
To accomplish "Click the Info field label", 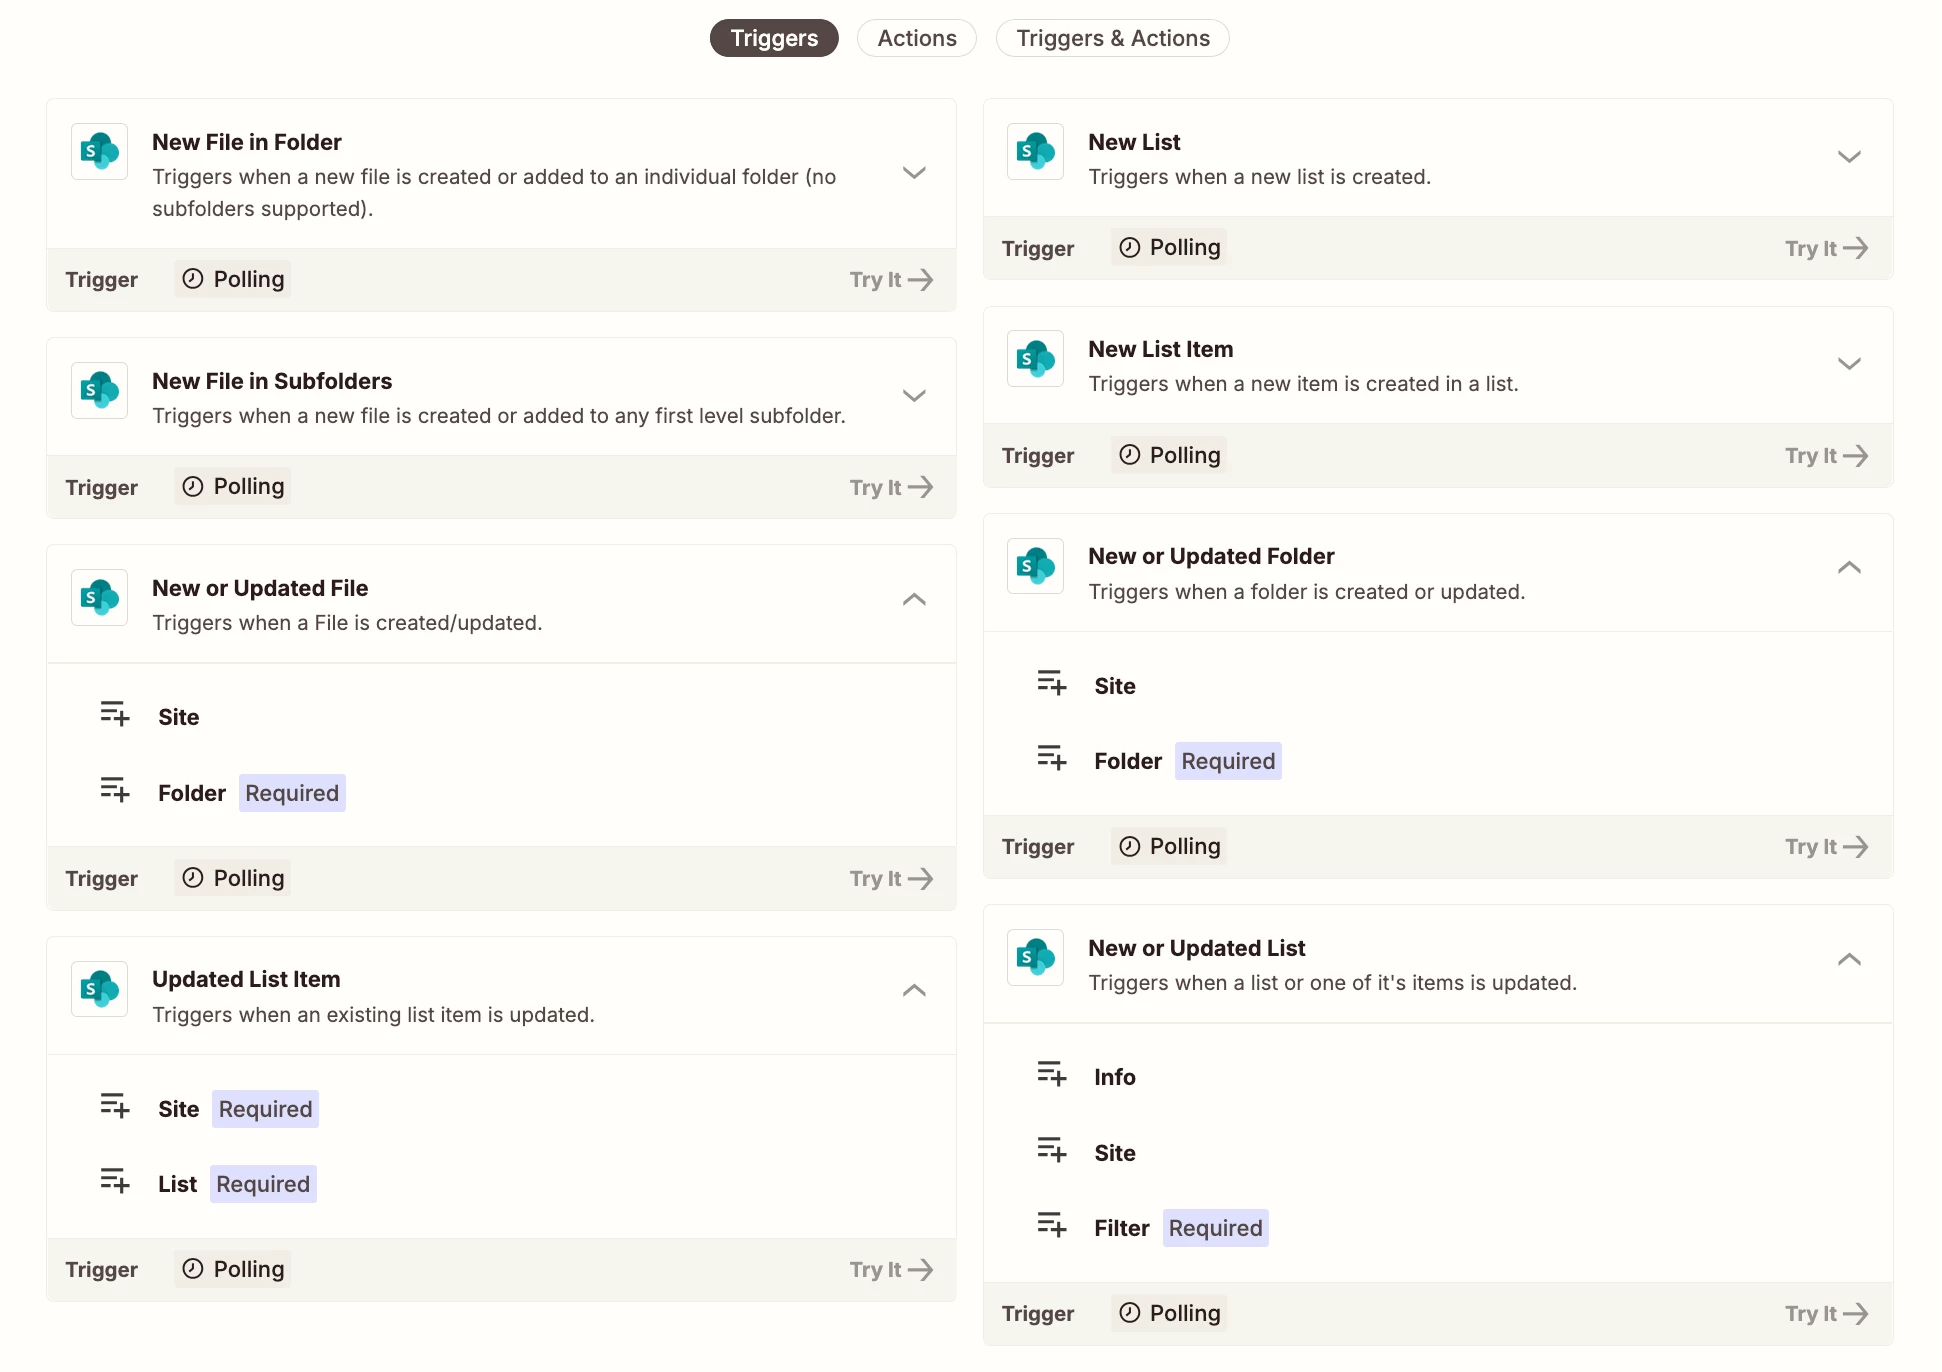I will point(1115,1077).
